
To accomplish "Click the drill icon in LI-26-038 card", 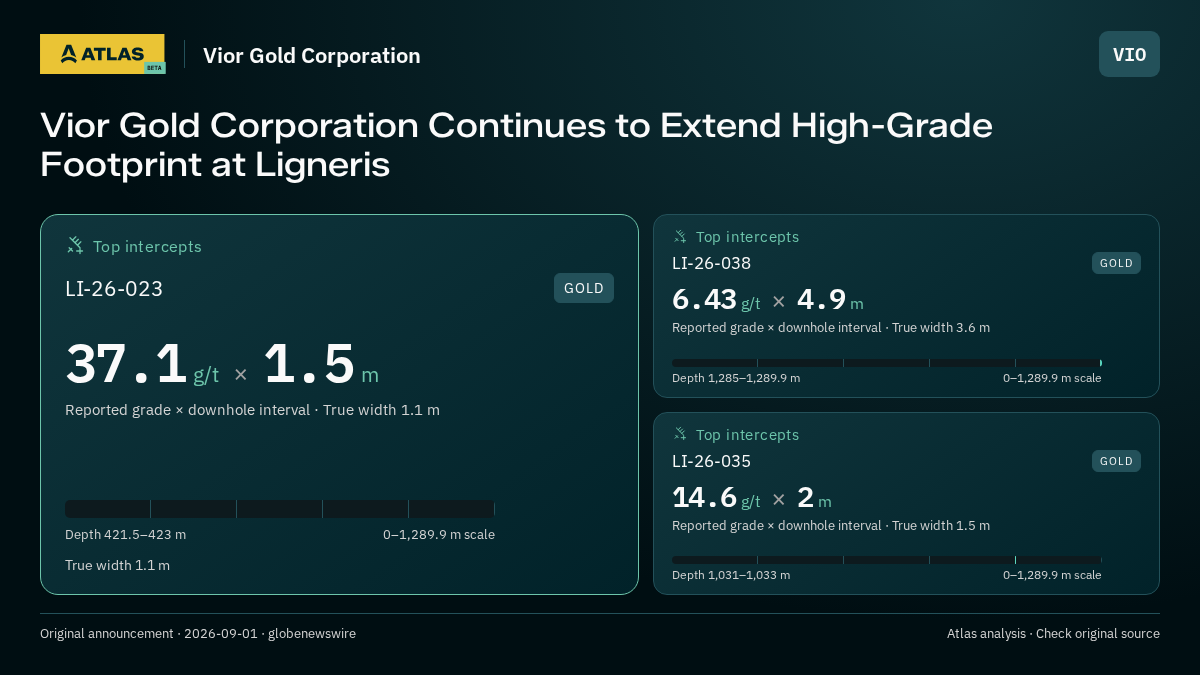I will [680, 236].
